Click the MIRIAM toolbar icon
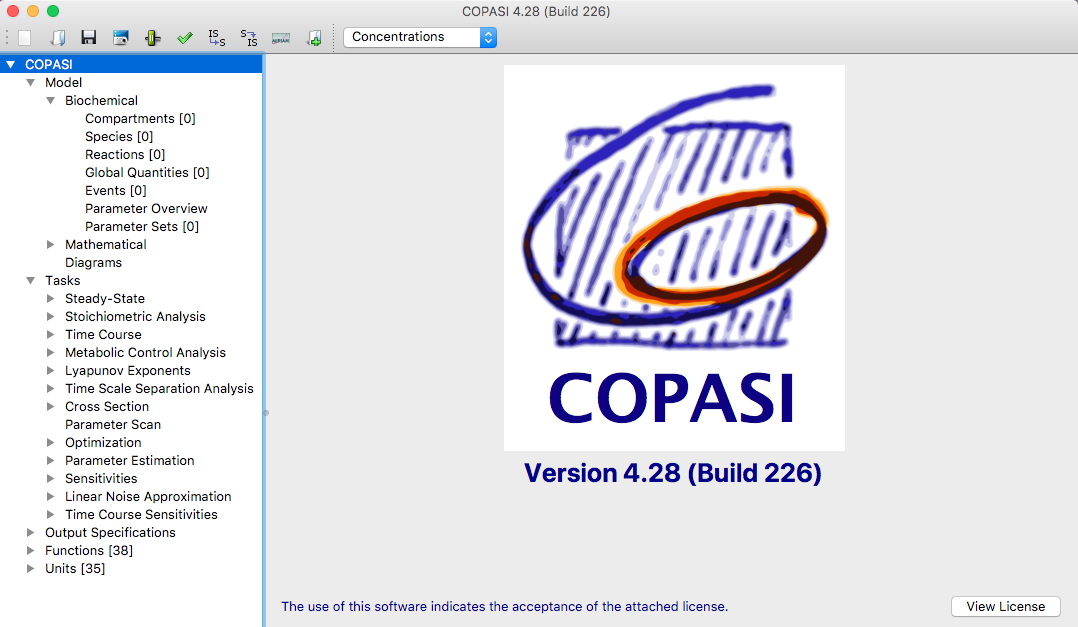 pyautogui.click(x=280, y=38)
